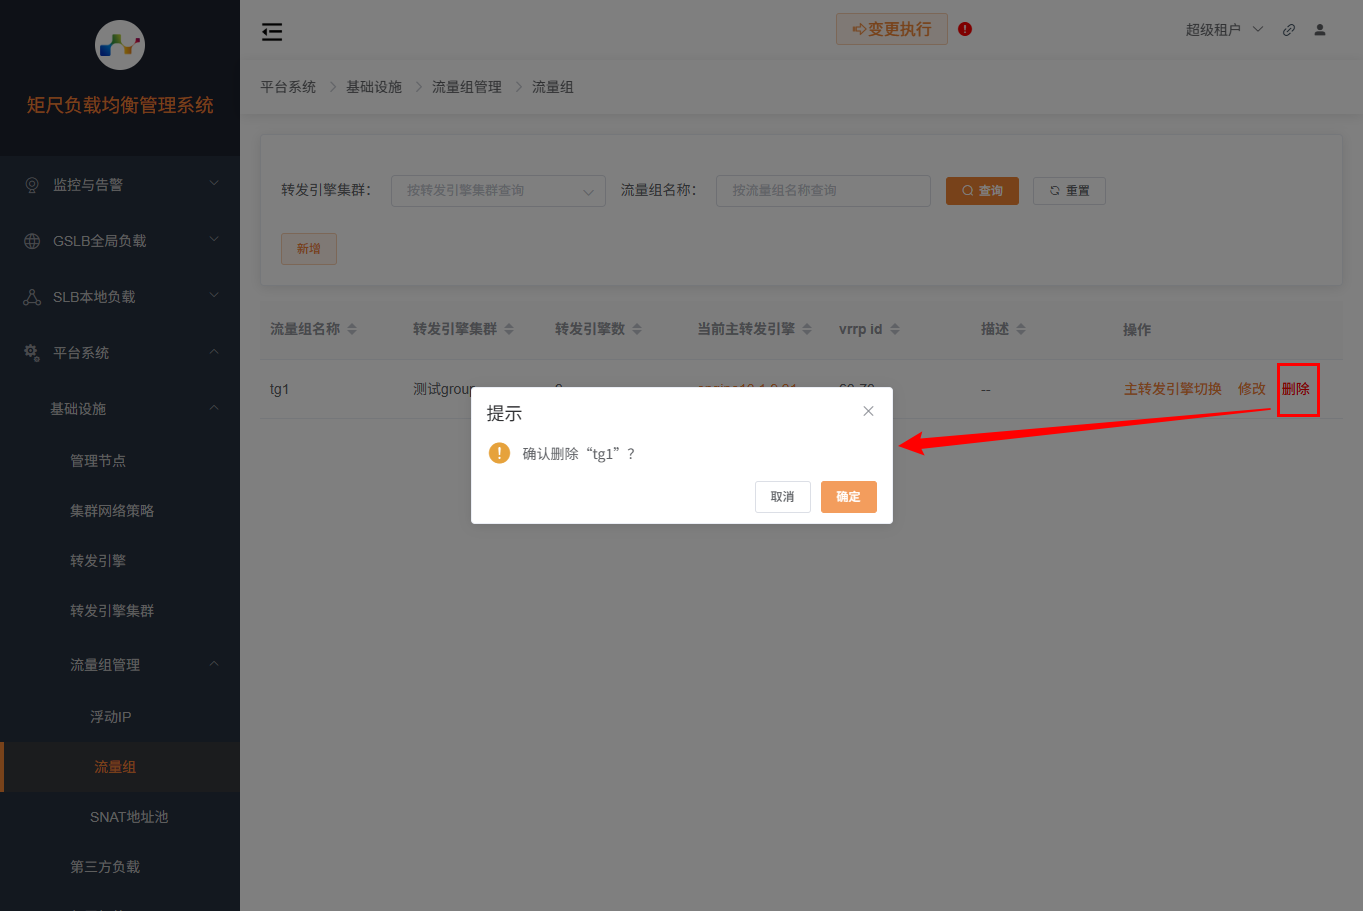Click the 查询 search button
The width and height of the screenshot is (1363, 911).
click(982, 191)
